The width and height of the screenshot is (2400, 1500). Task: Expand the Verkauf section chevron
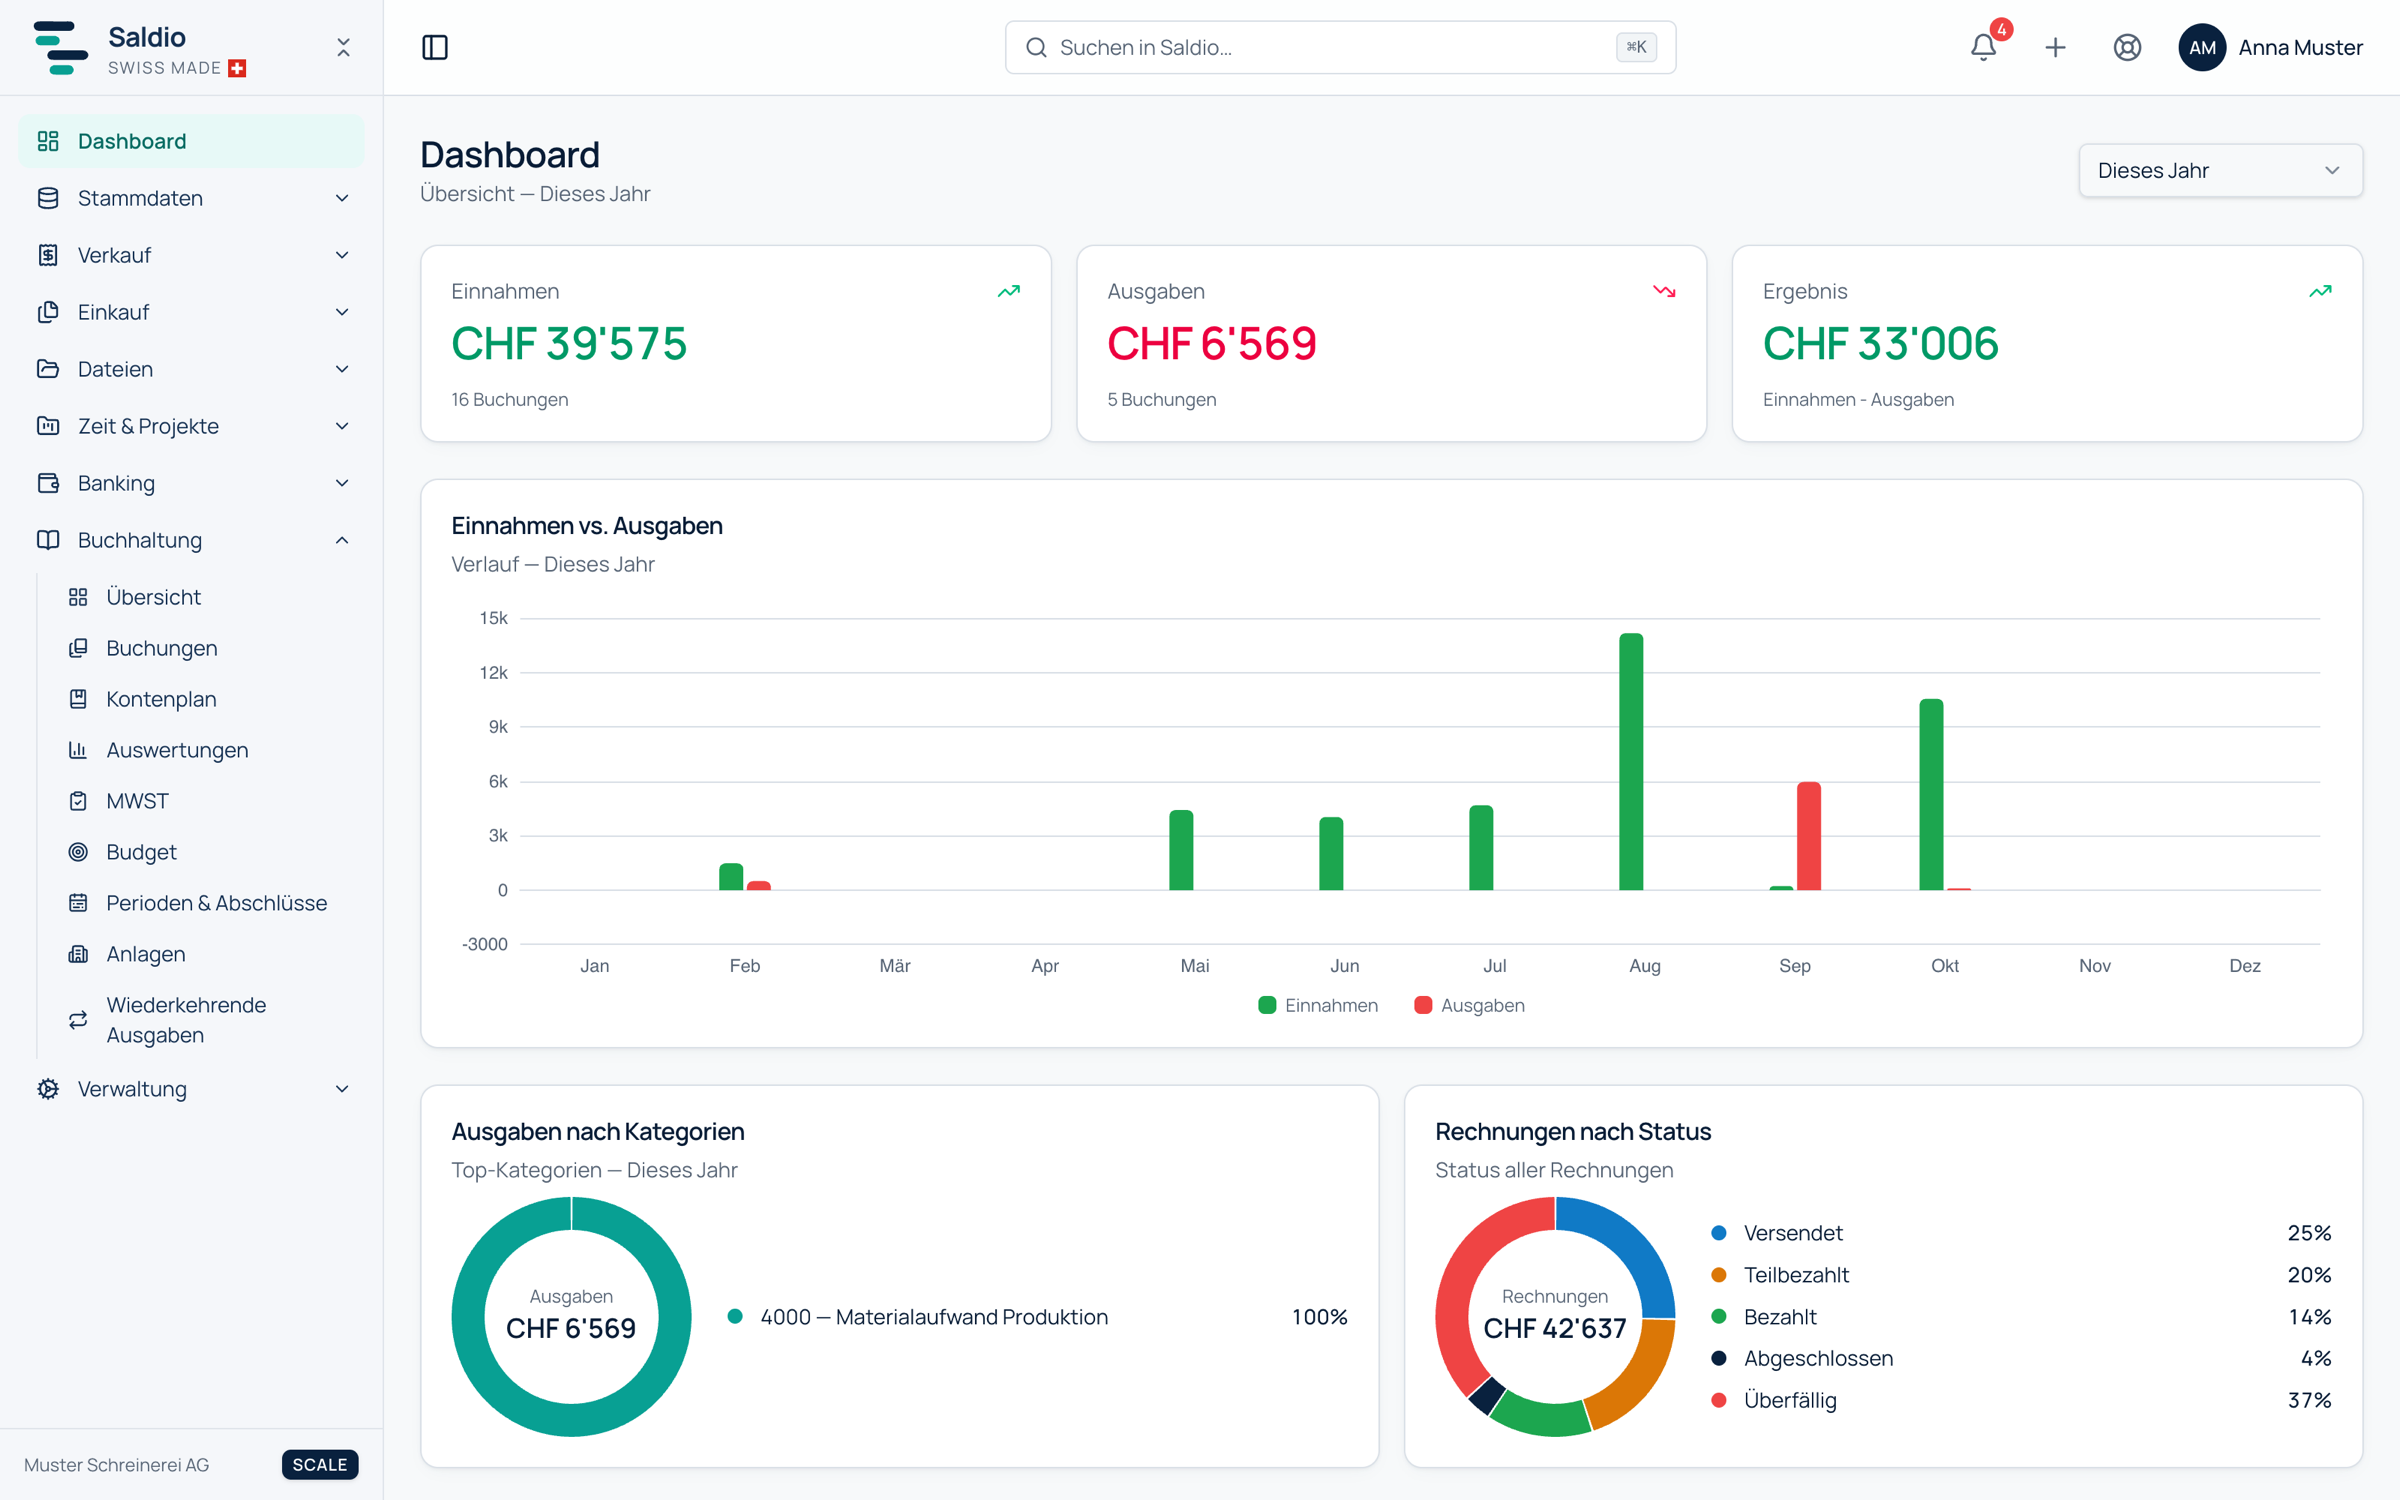tap(342, 255)
